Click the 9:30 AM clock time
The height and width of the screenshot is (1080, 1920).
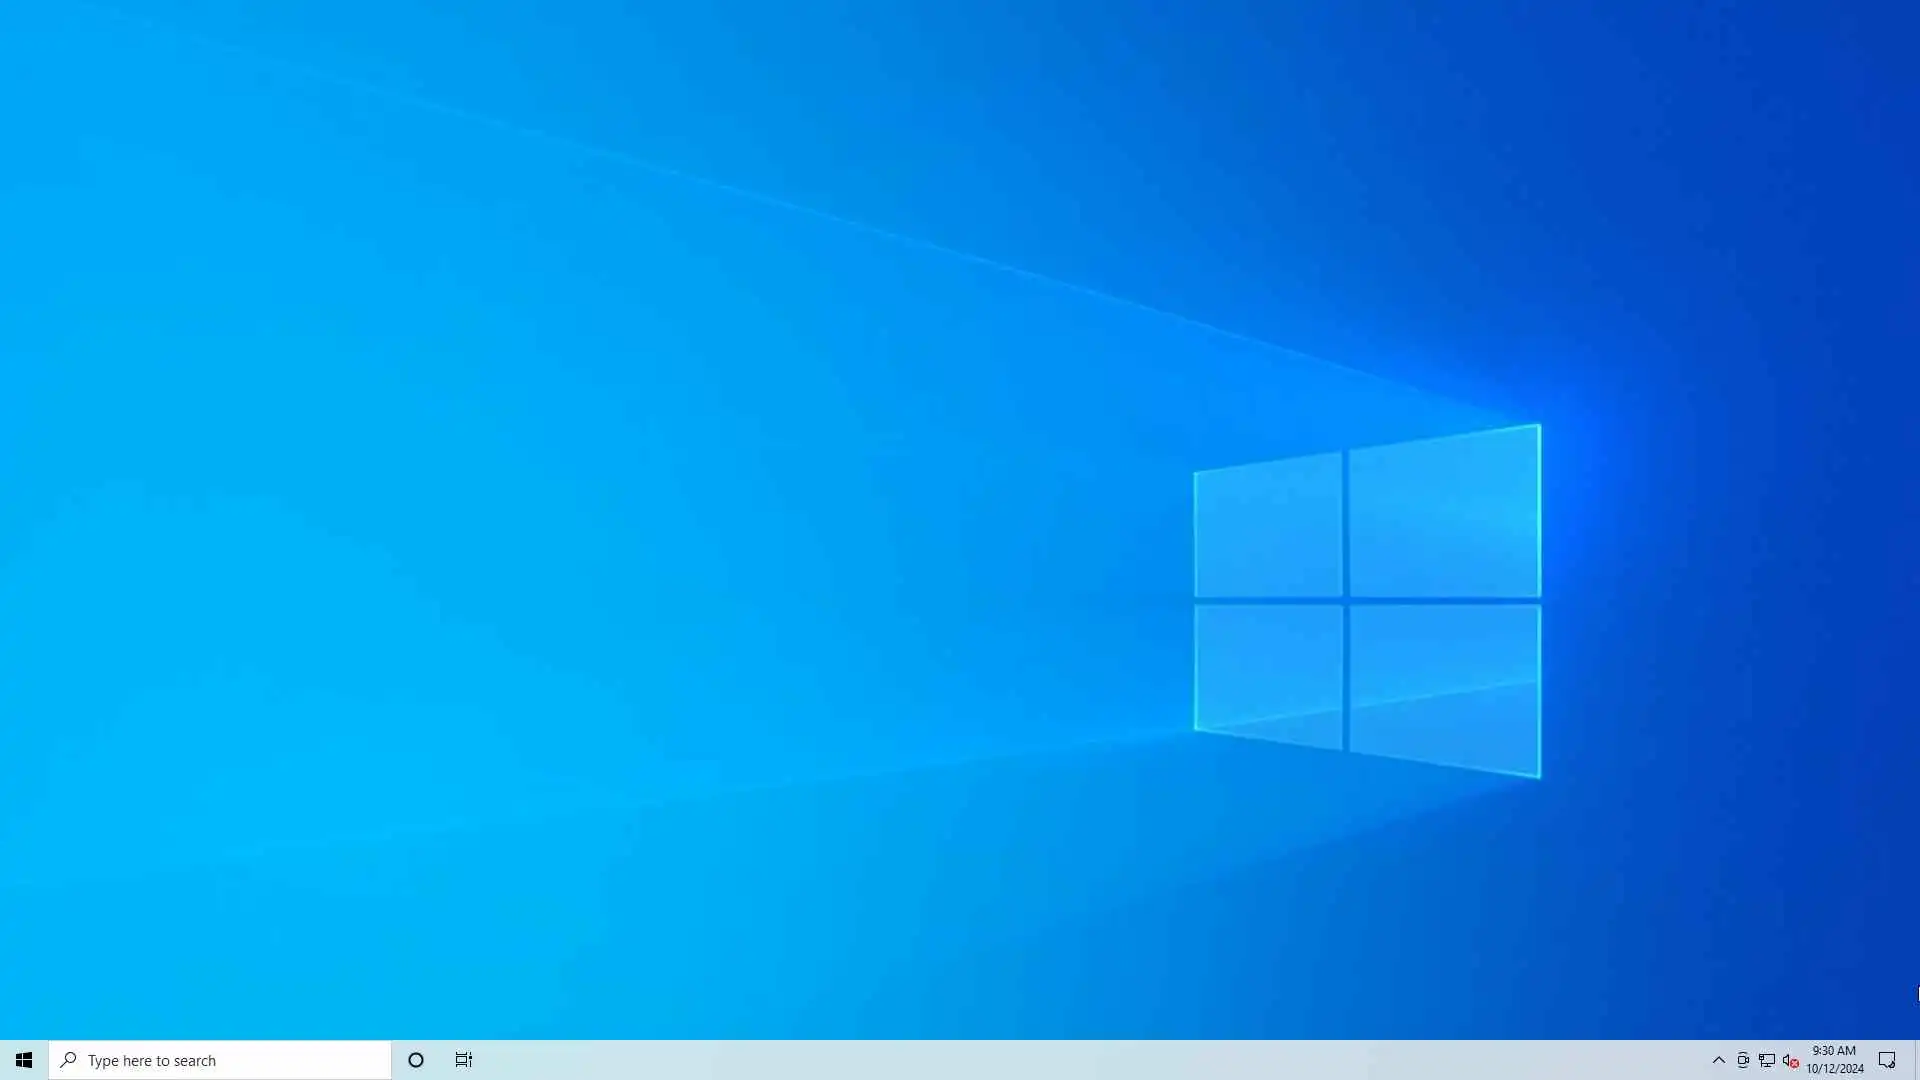1834,1051
